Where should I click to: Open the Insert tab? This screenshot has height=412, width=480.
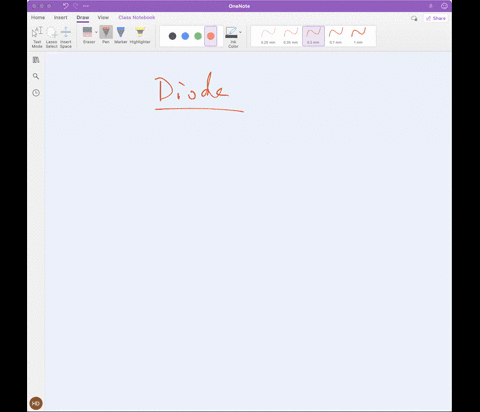[x=61, y=17]
